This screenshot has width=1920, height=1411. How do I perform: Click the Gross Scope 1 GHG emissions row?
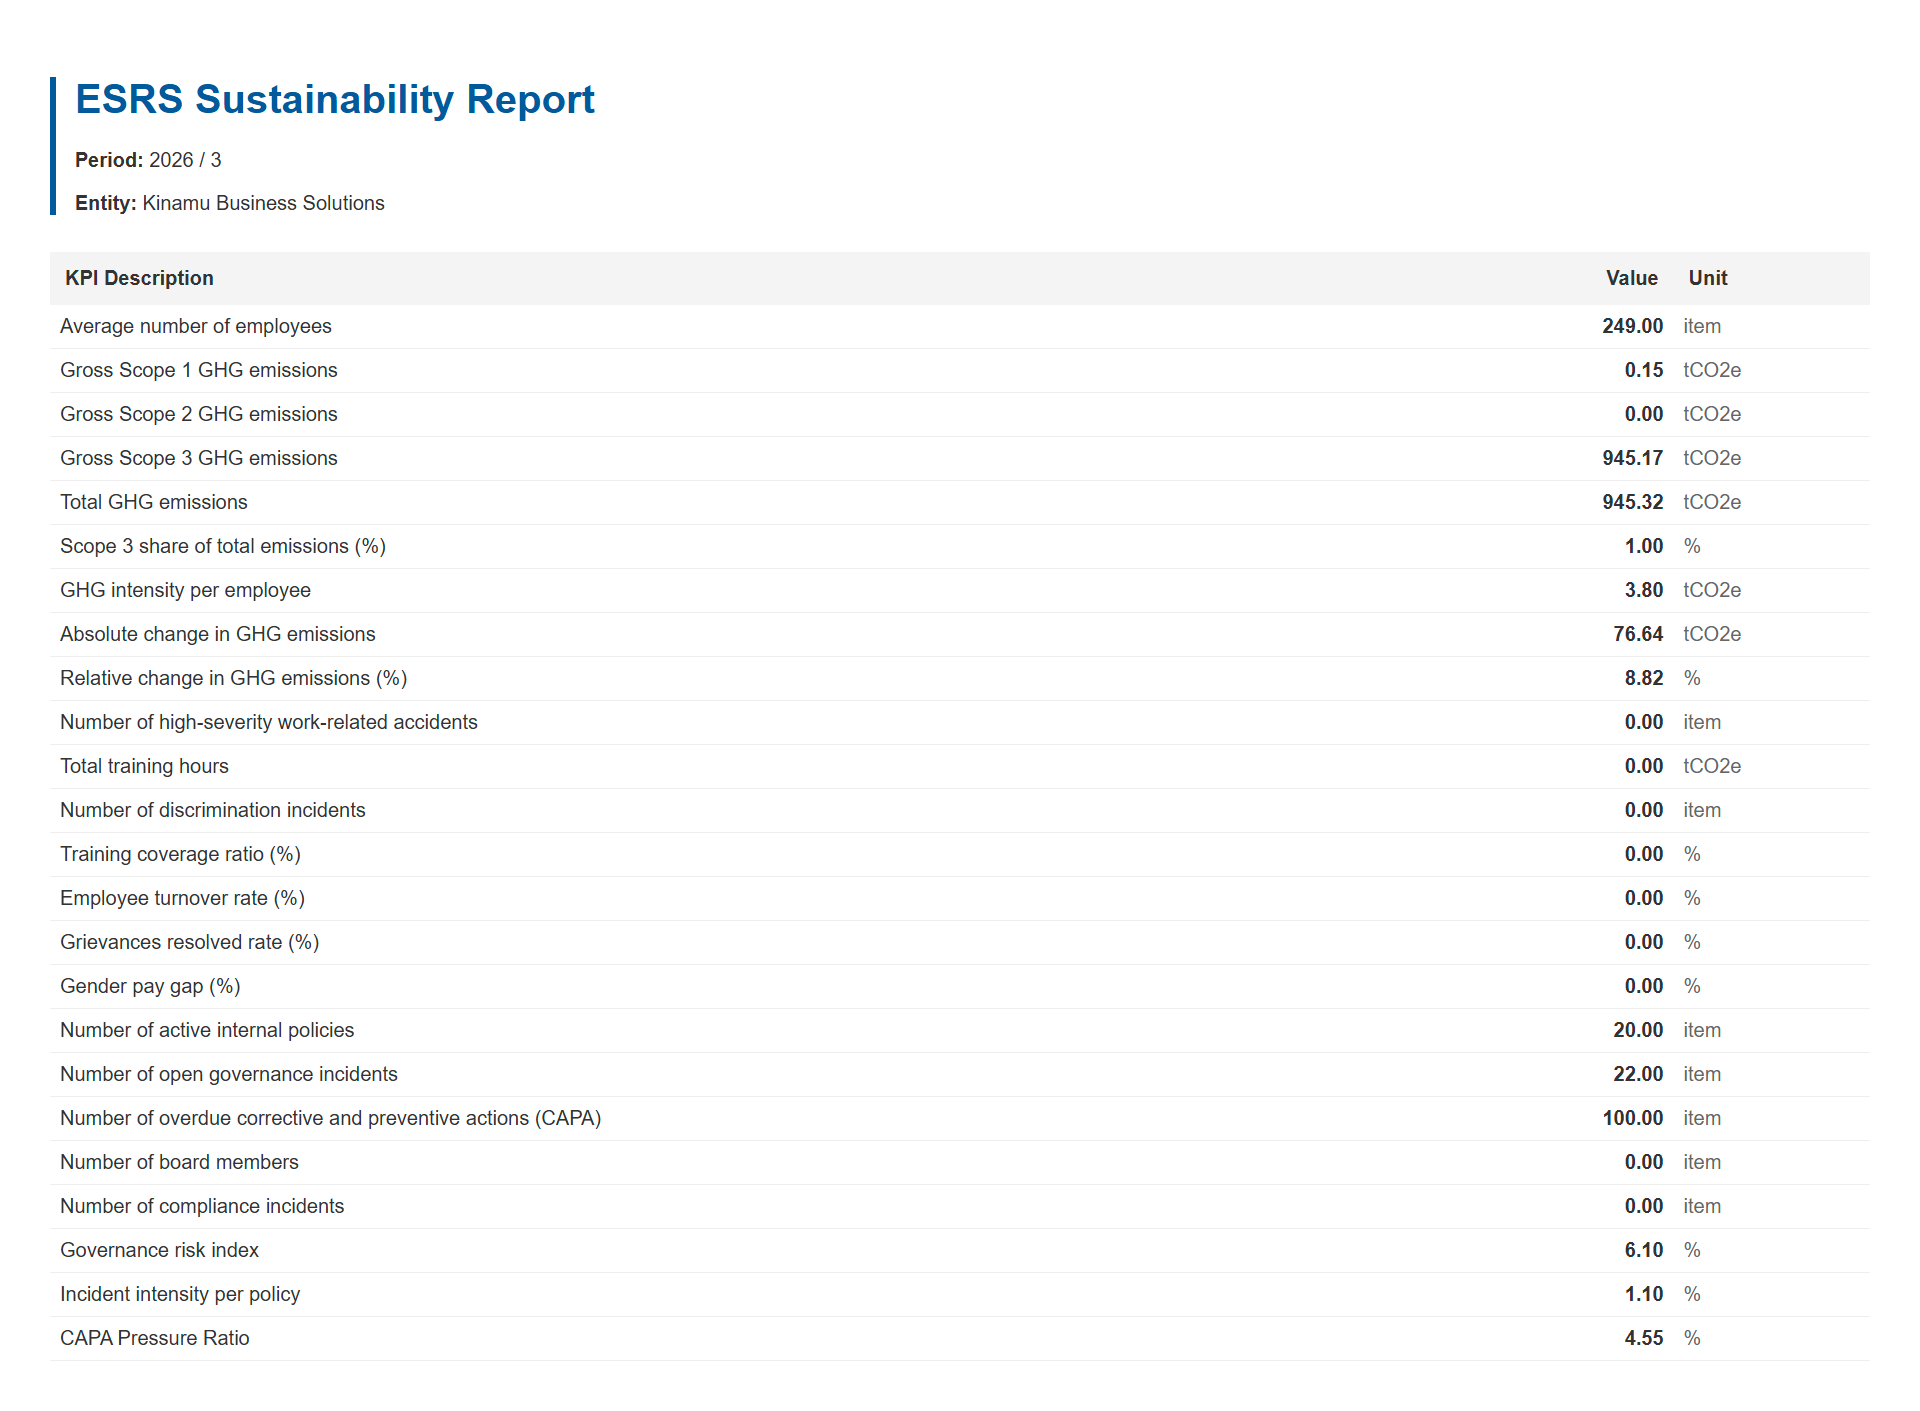tap(960, 370)
